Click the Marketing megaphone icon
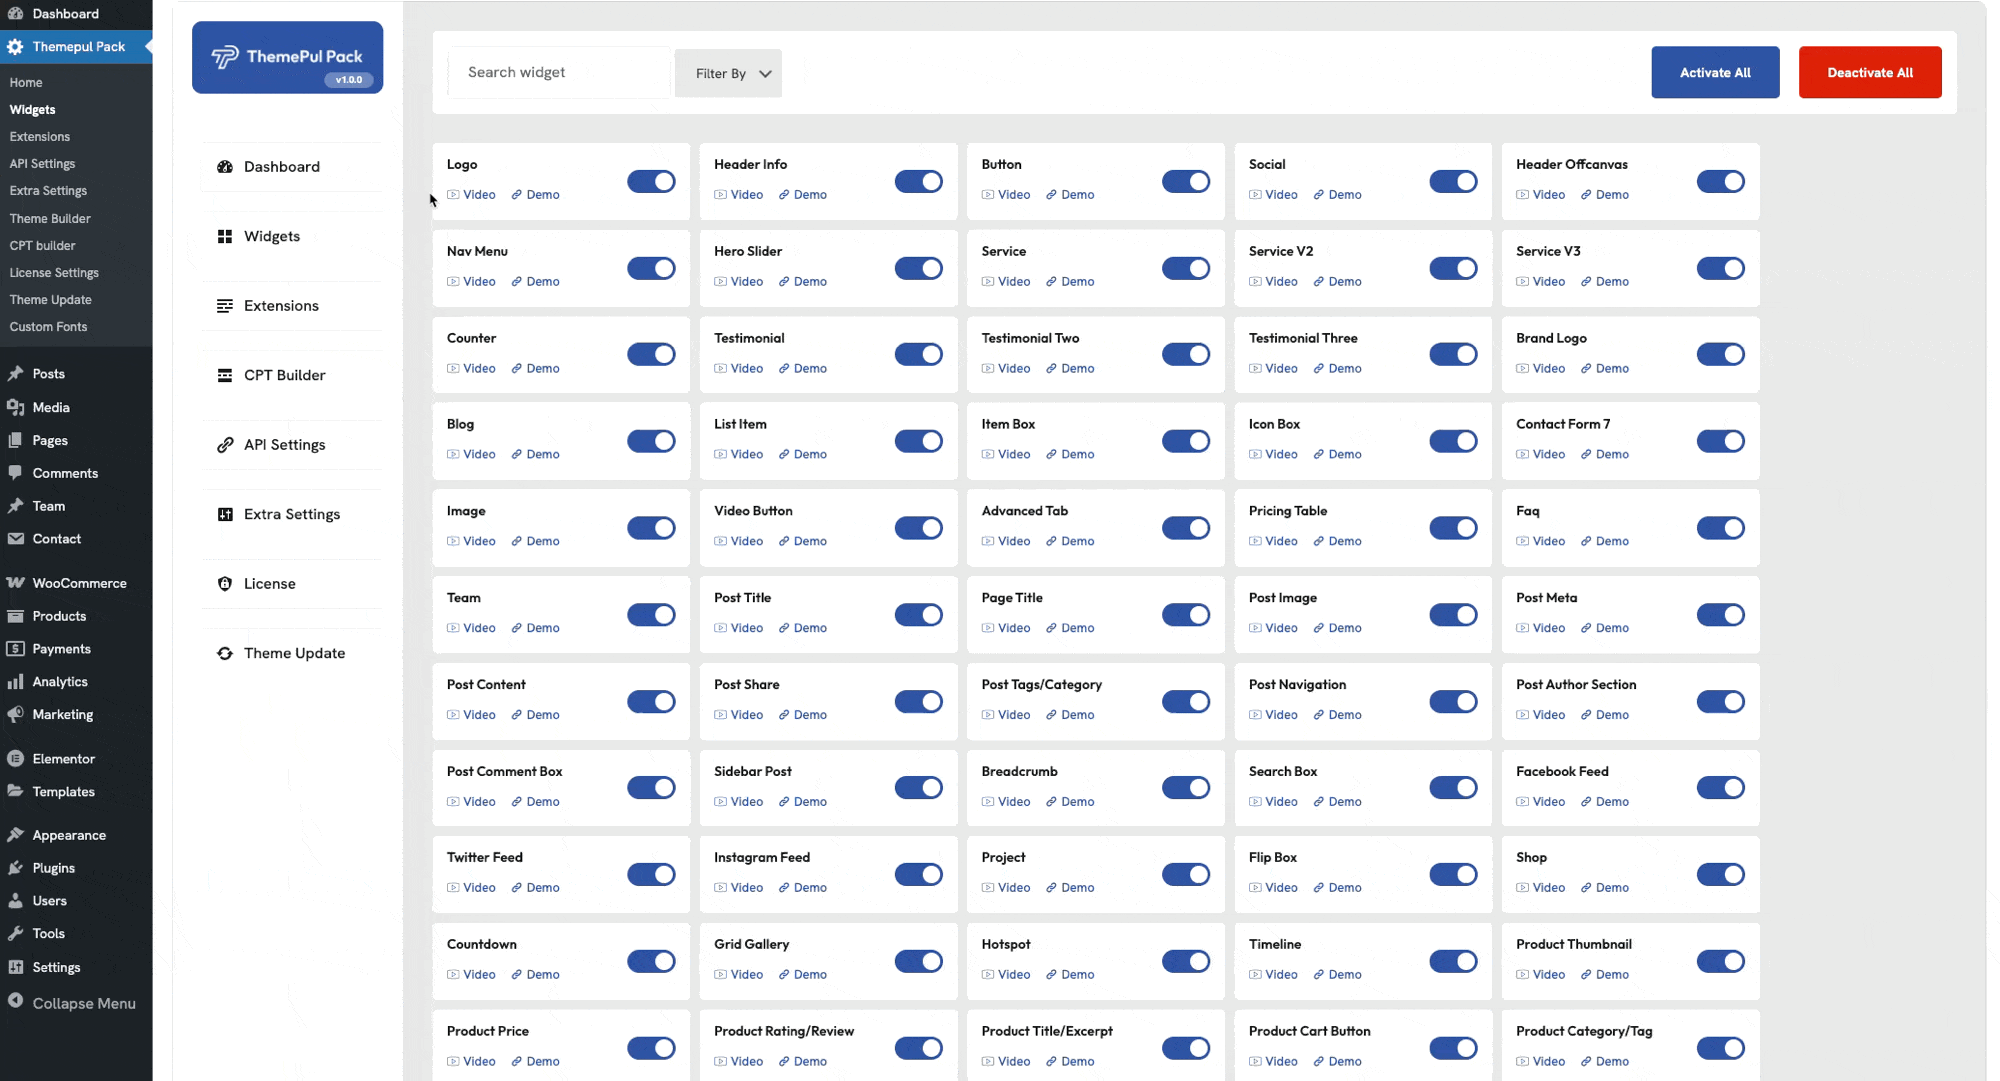2000x1081 pixels. (15, 715)
